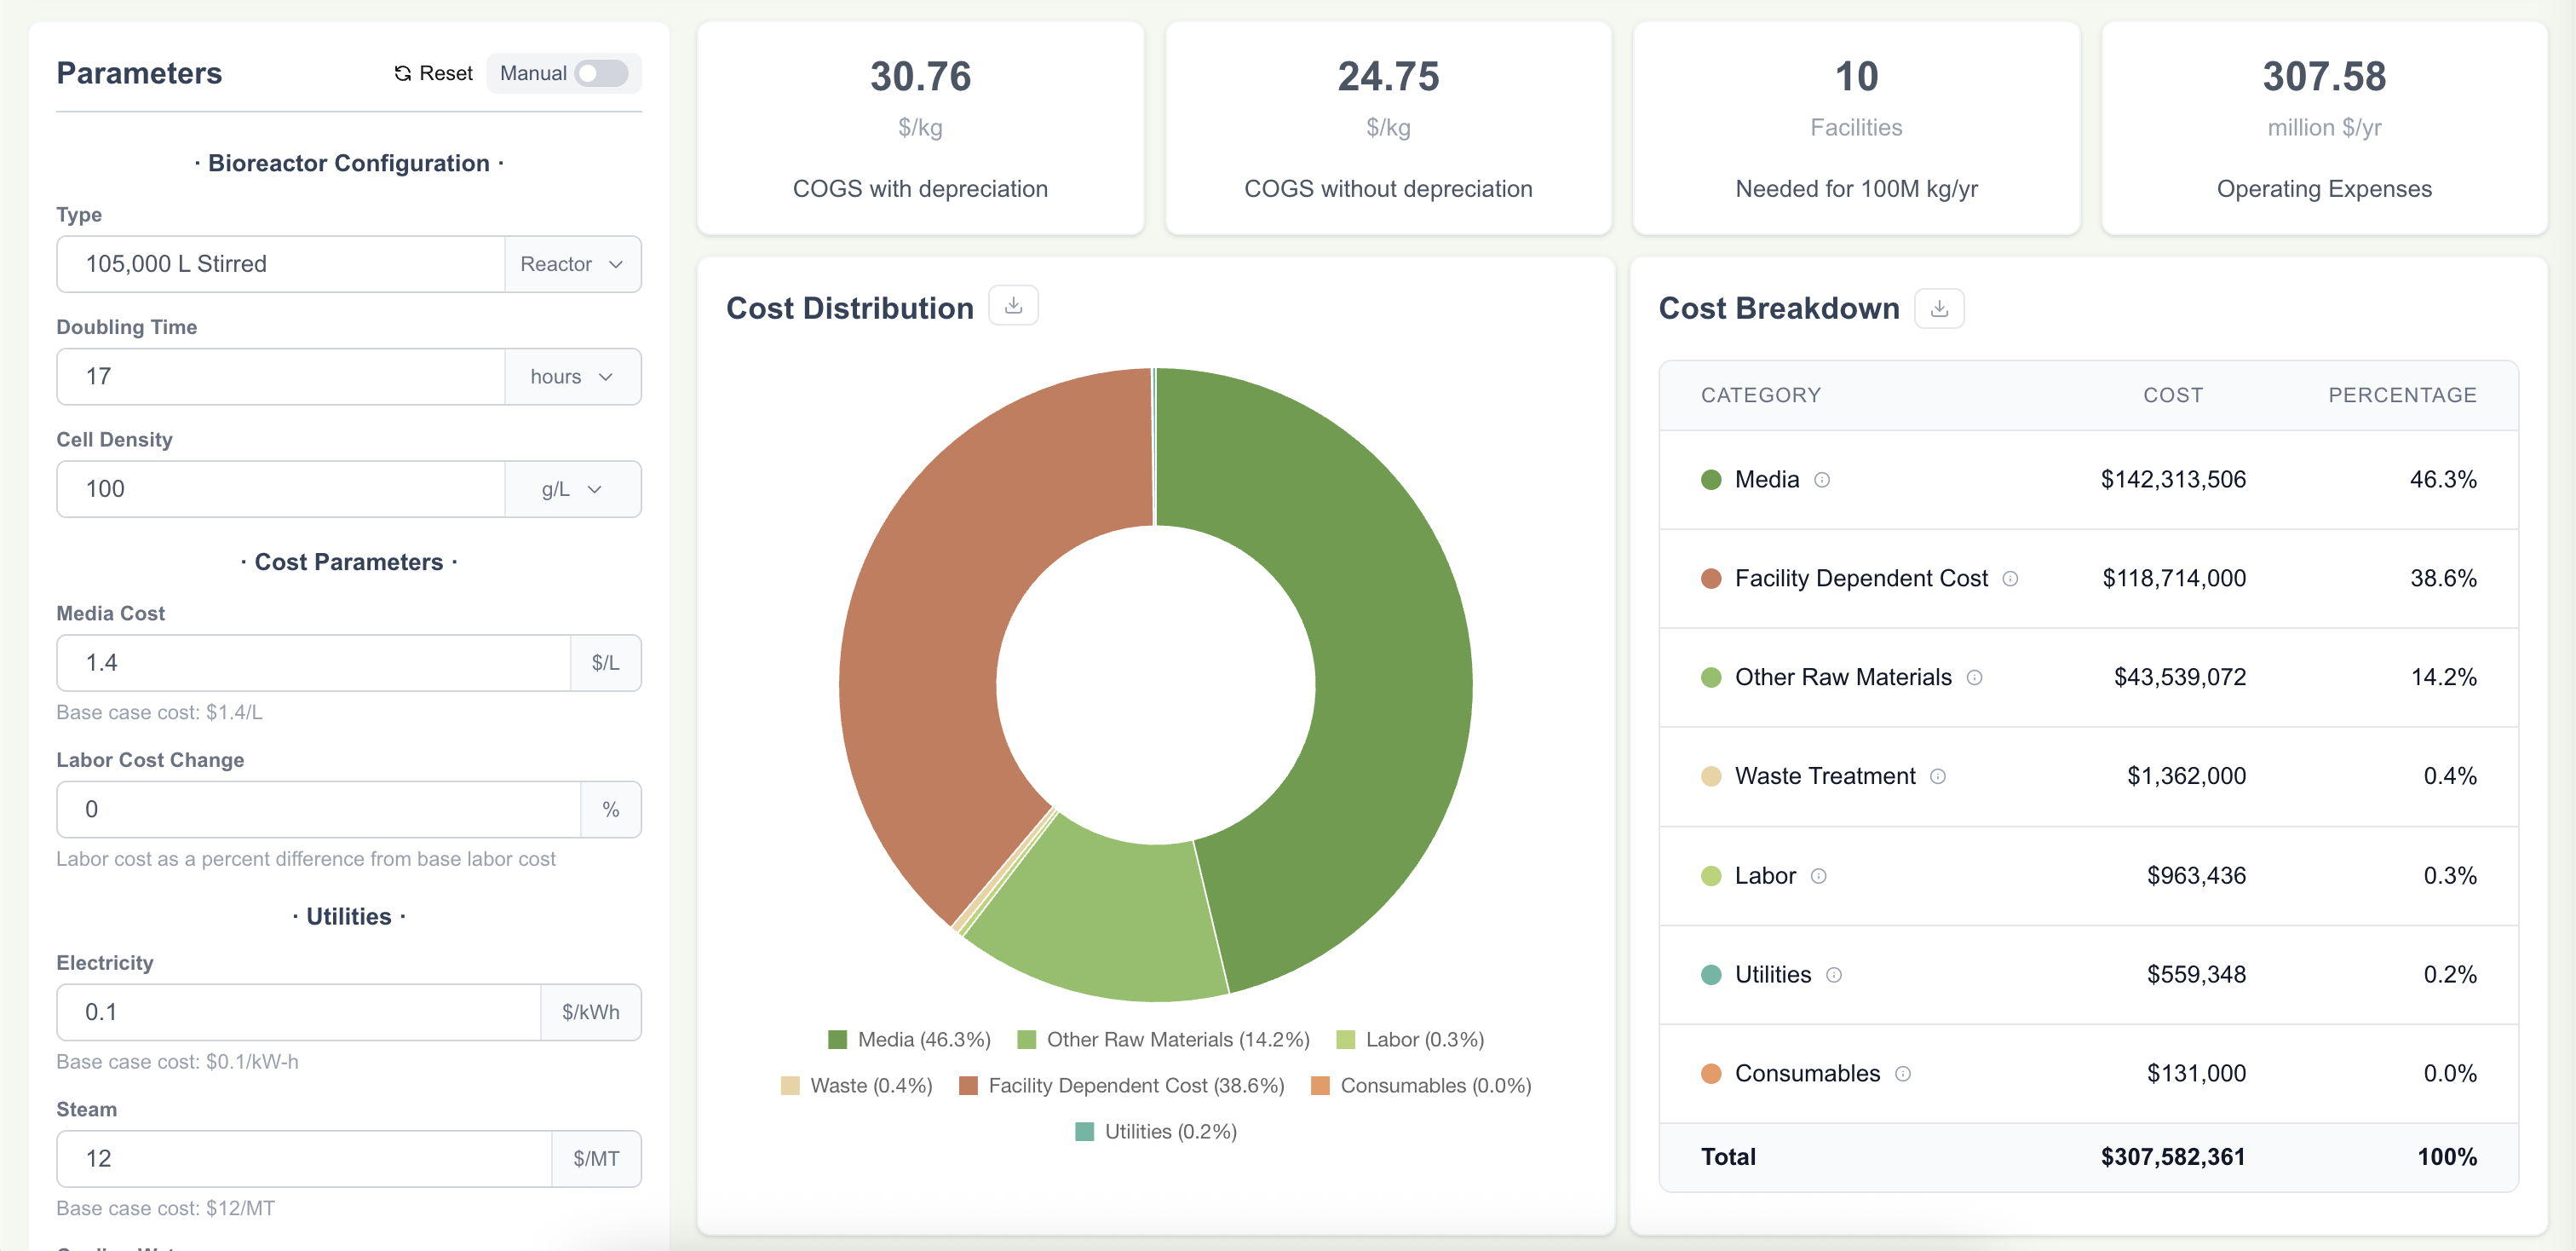Toggle Utilities (0.2%) legend entry

click(x=1156, y=1132)
